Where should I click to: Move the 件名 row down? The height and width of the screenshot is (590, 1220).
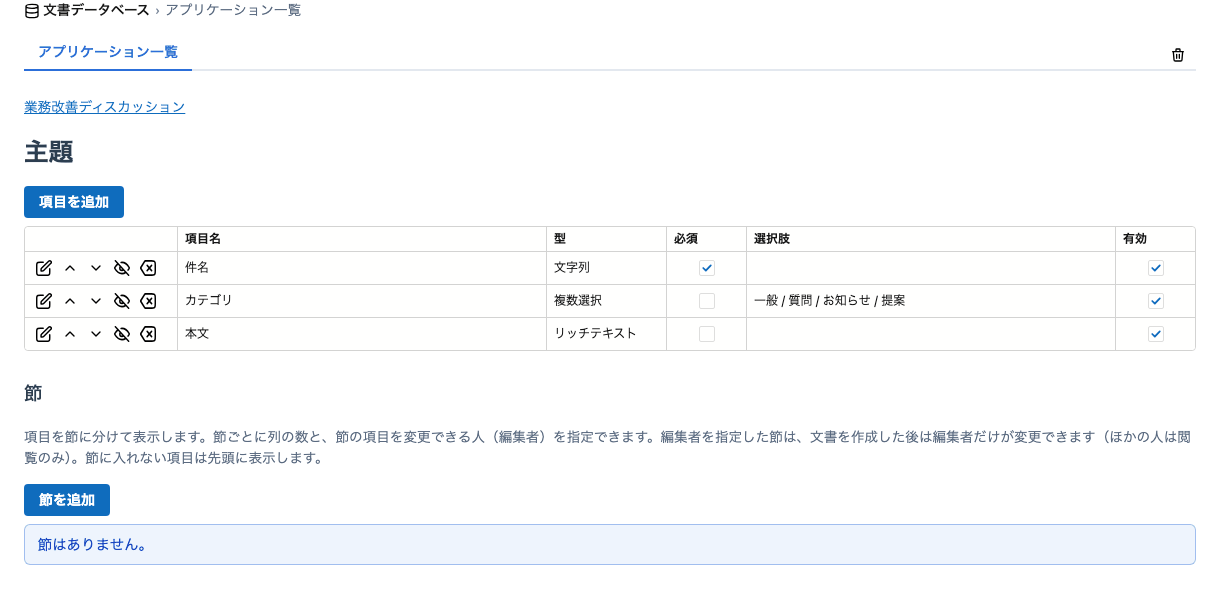tap(96, 268)
